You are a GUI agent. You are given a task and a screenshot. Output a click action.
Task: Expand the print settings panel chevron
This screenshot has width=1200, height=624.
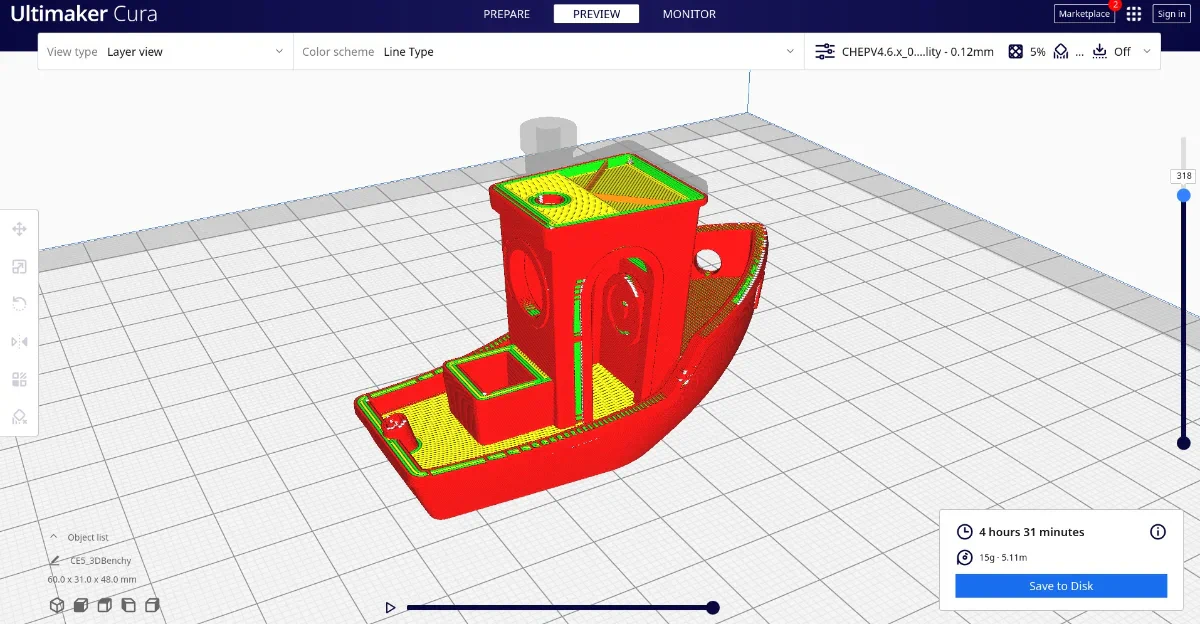click(1147, 51)
